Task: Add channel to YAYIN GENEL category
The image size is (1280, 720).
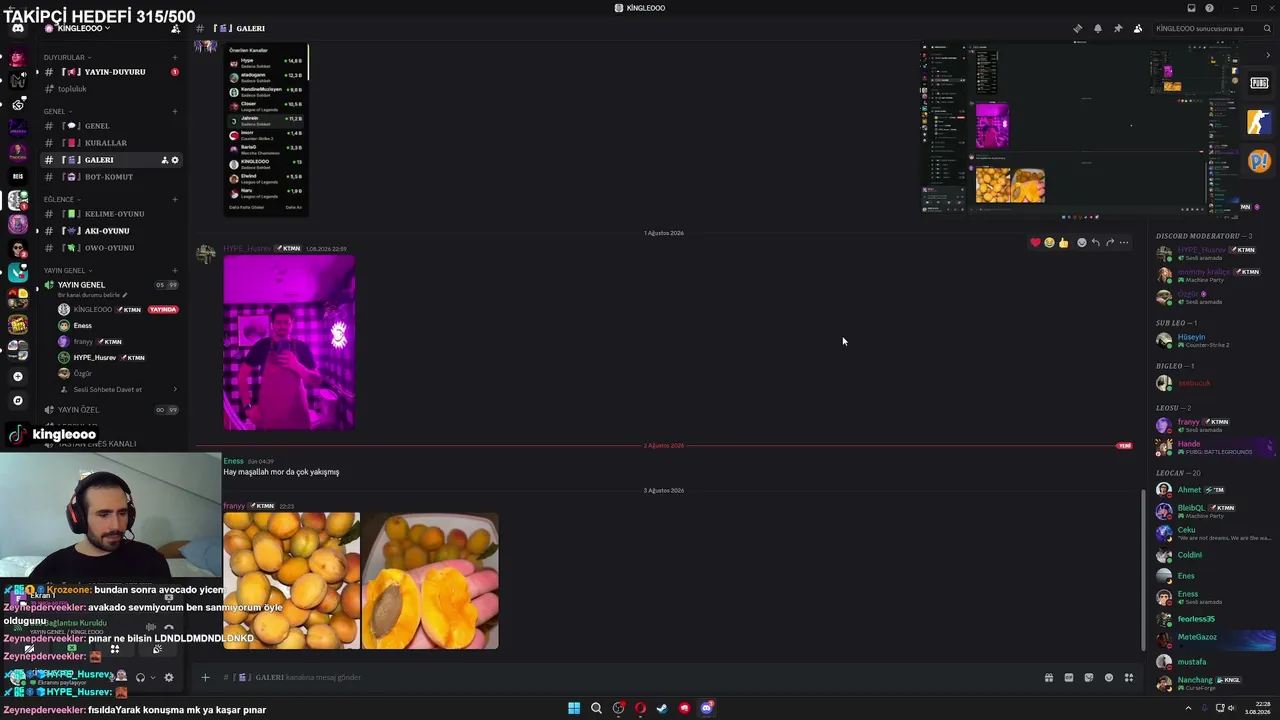Action: pyautogui.click(x=175, y=270)
